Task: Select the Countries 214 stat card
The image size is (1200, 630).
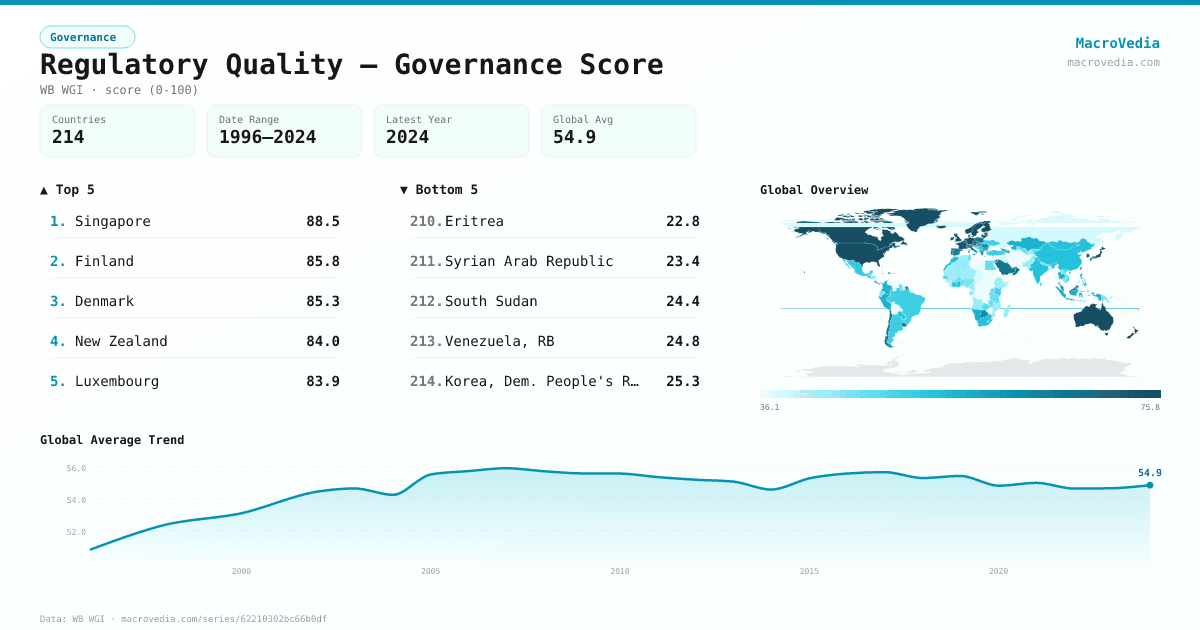Action: (118, 131)
